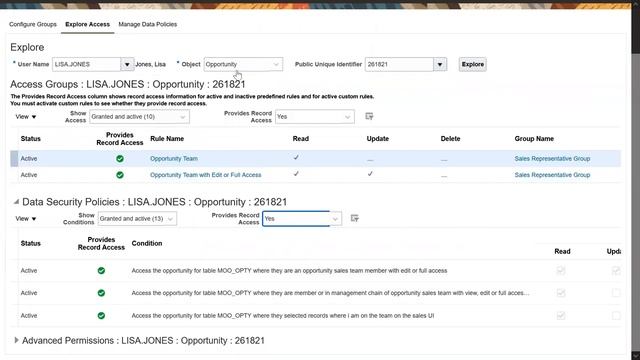Image resolution: width=640 pixels, height=360 pixels.
Task: Click green check icon in edit or full access condition row
Action: click(x=101, y=271)
